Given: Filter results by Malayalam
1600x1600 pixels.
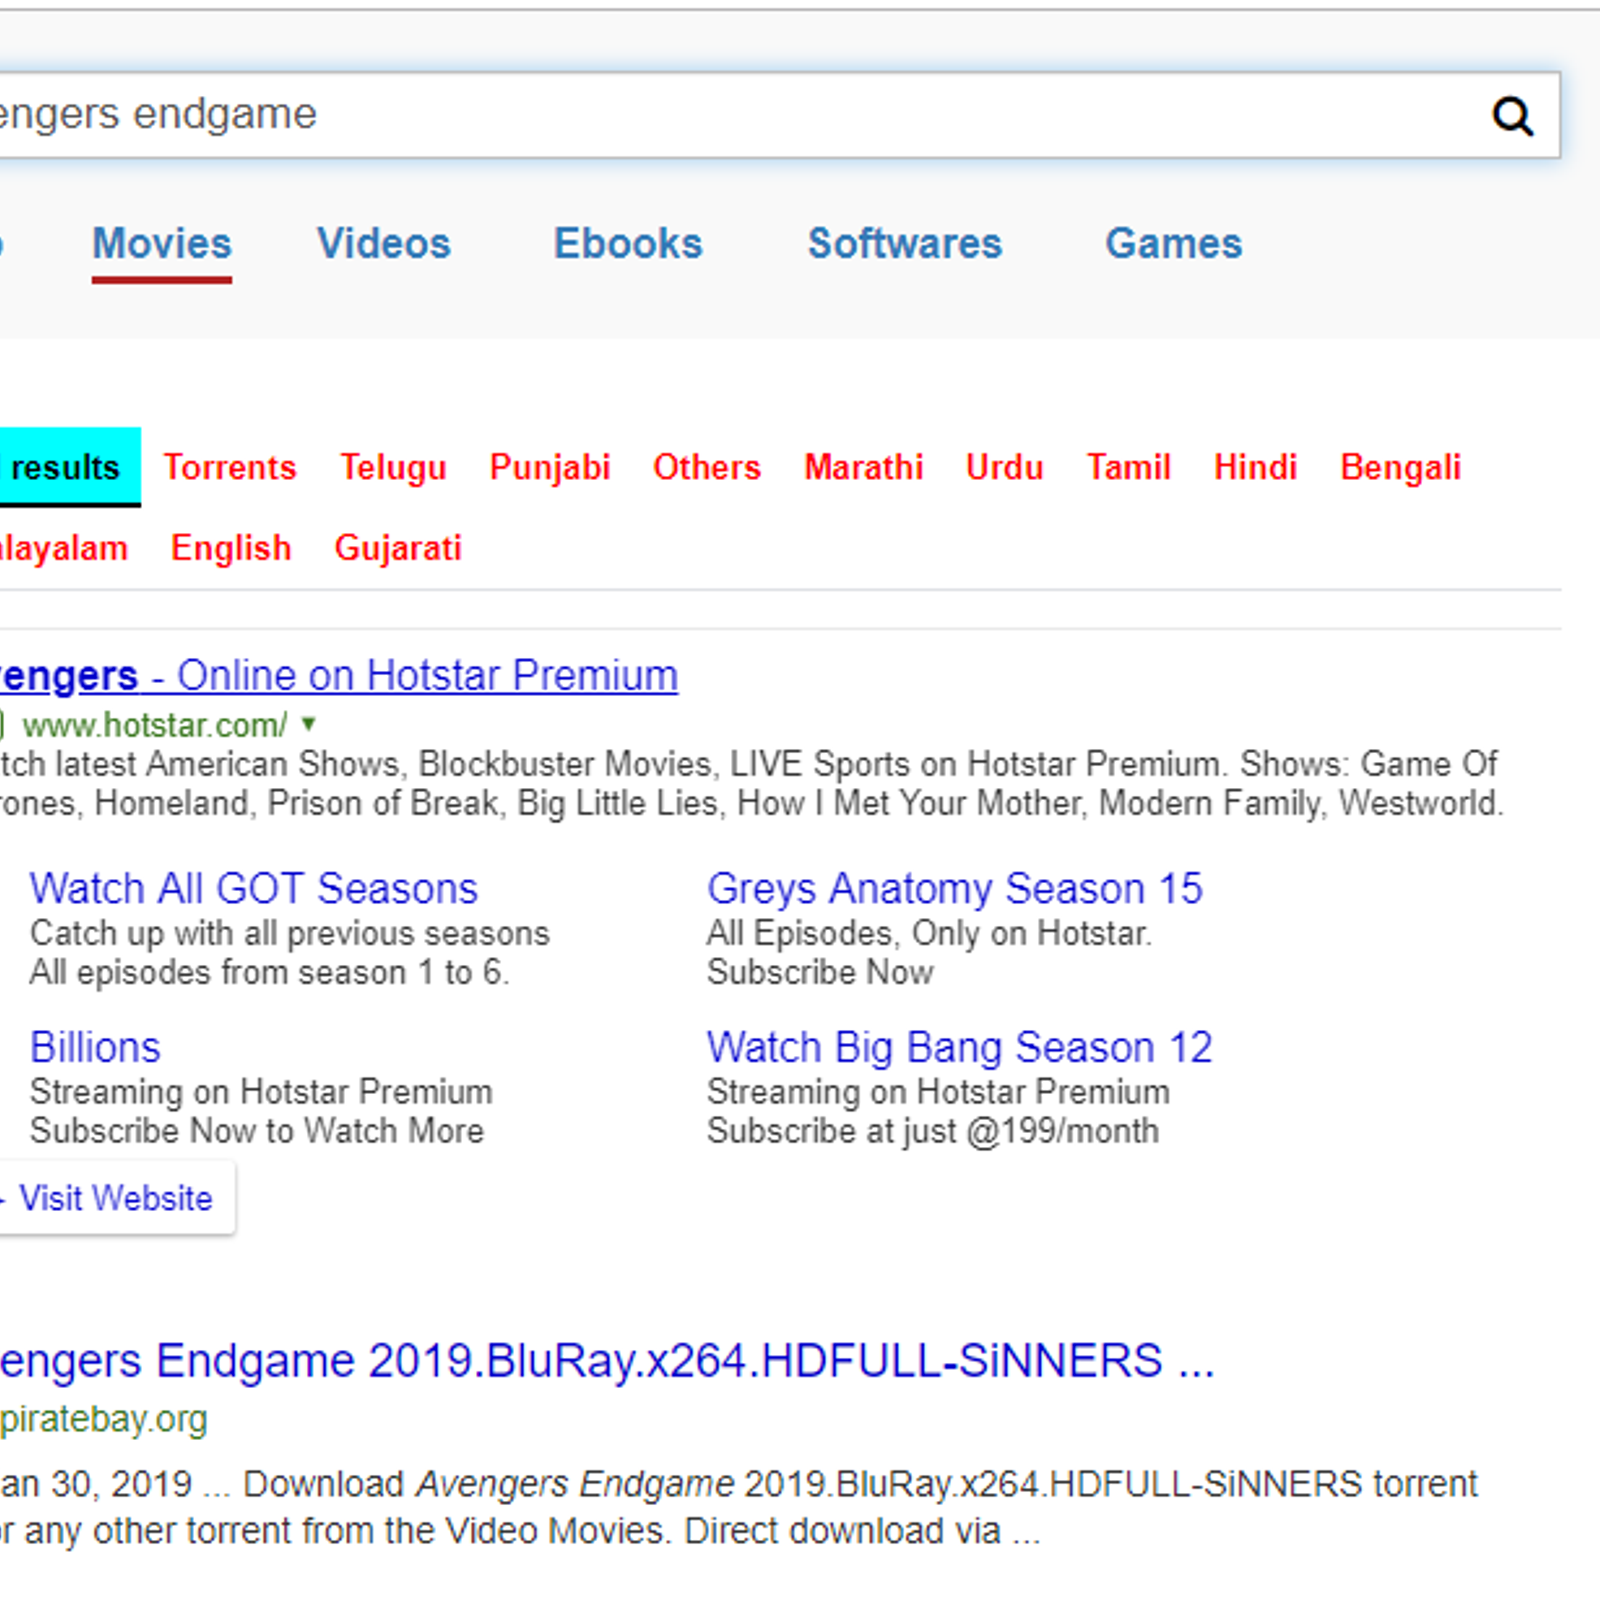Looking at the screenshot, I should [x=62, y=549].
